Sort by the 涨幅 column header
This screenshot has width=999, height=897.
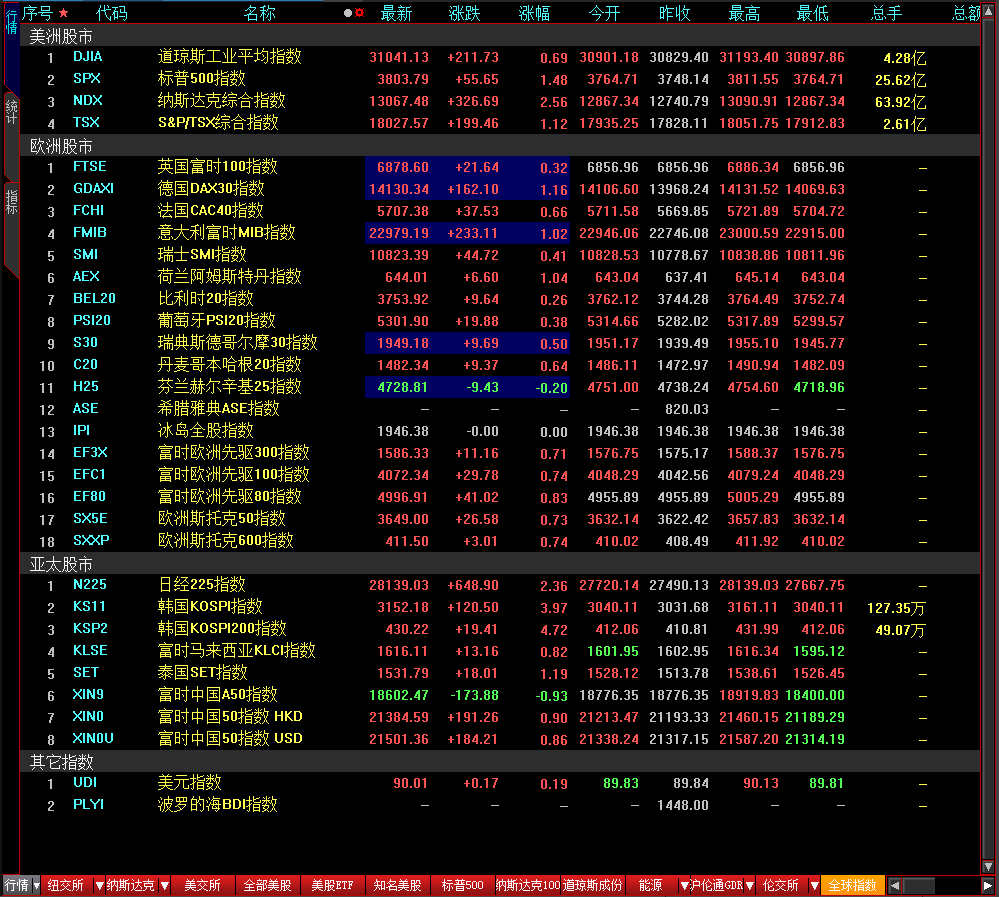click(534, 13)
